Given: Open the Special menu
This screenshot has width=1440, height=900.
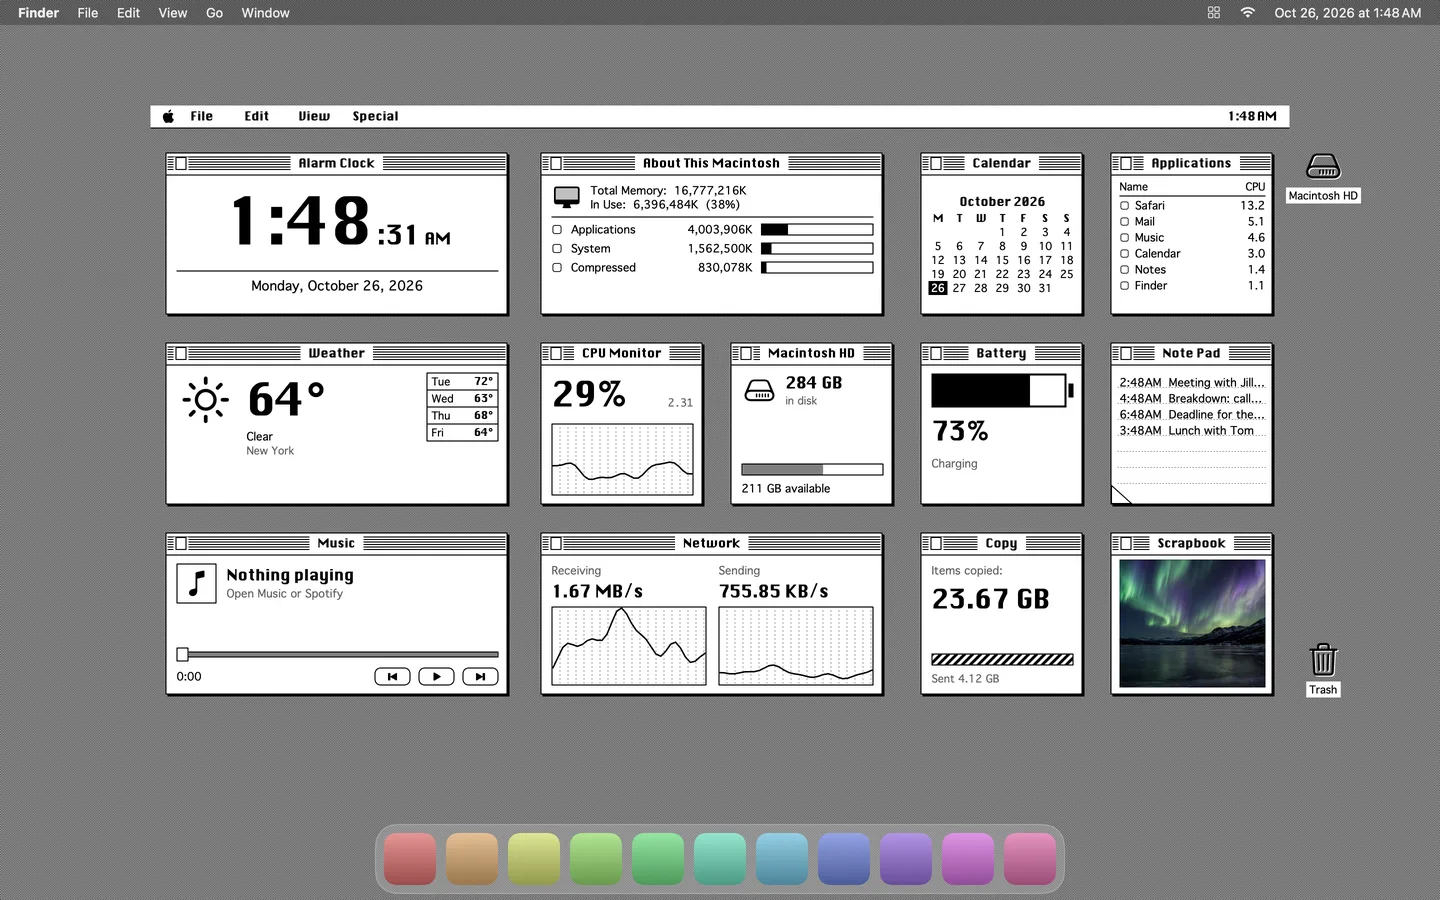Looking at the screenshot, I should [375, 116].
